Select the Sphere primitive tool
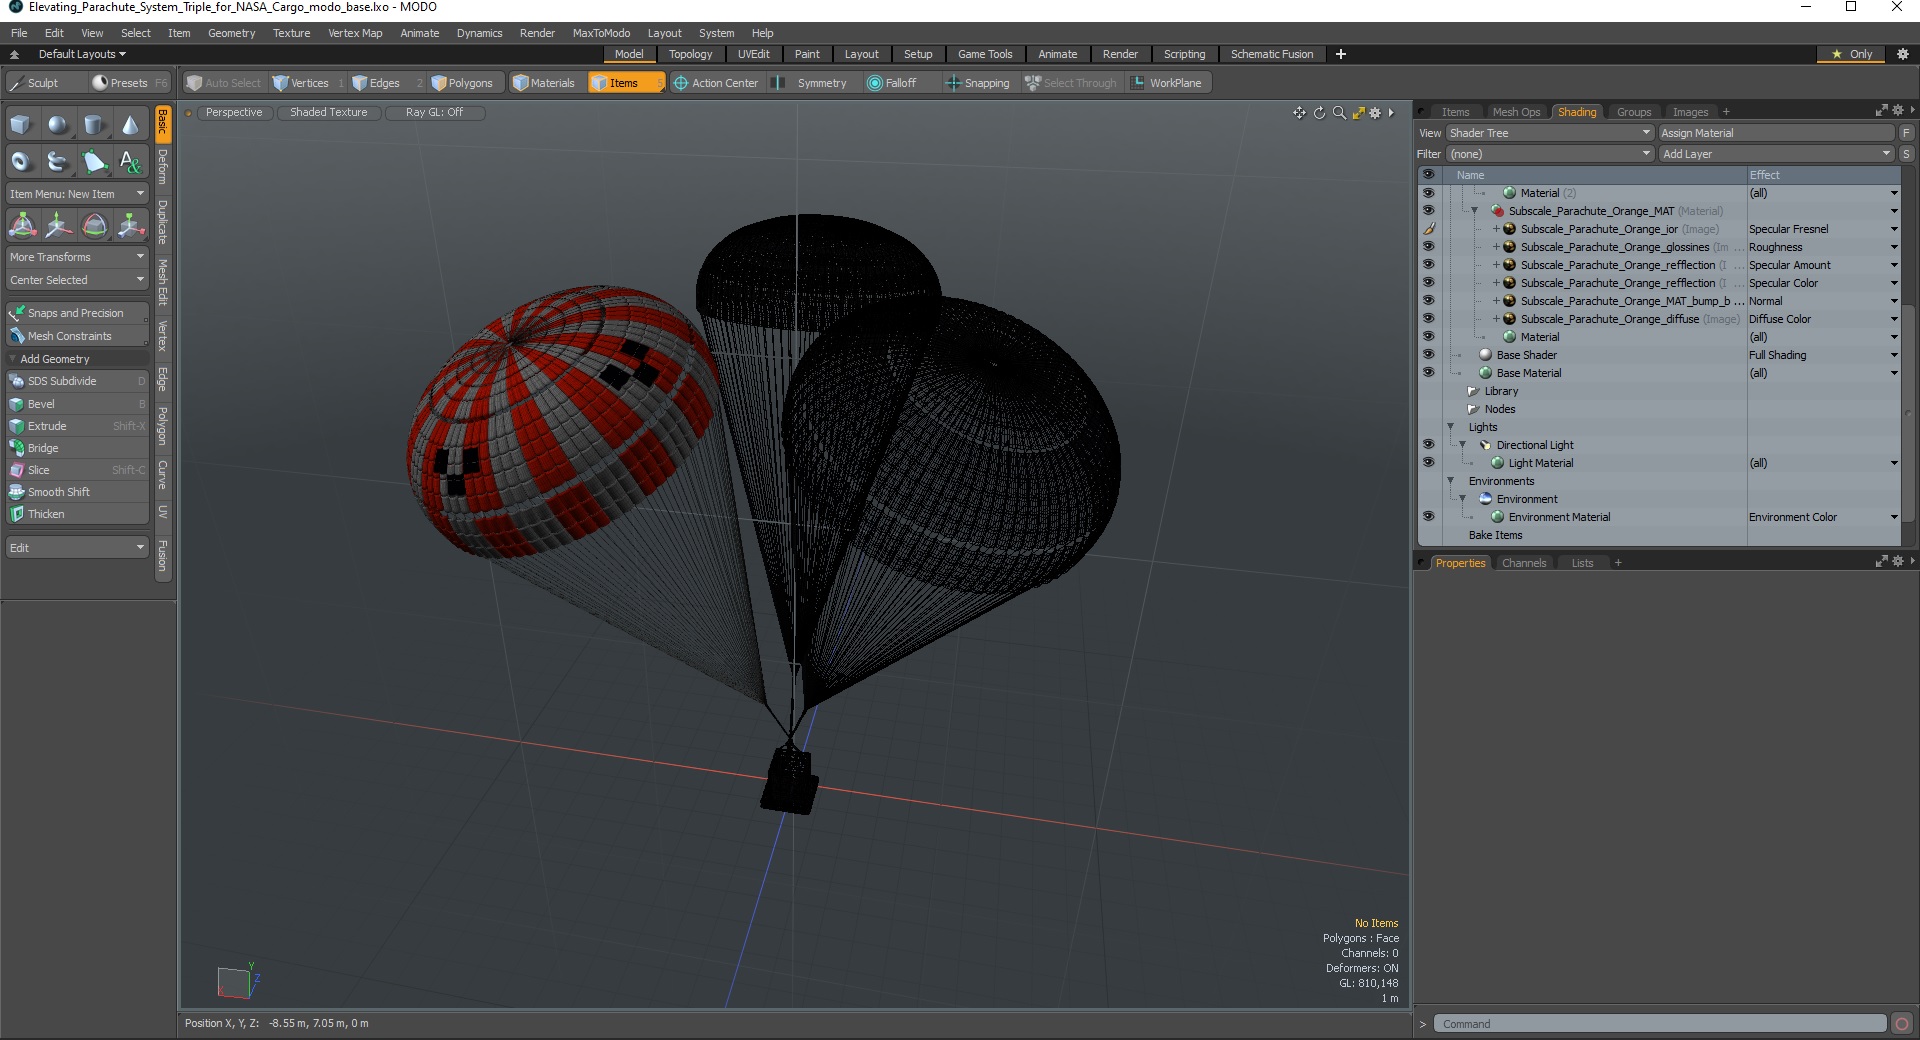The height and width of the screenshot is (1040, 1920). tap(58, 125)
